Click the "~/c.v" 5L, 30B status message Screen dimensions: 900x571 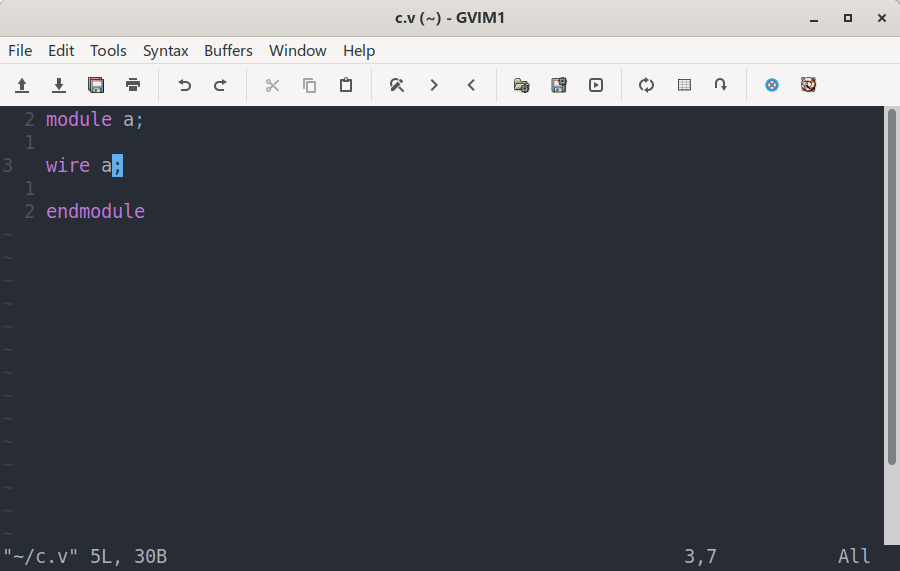click(85, 556)
